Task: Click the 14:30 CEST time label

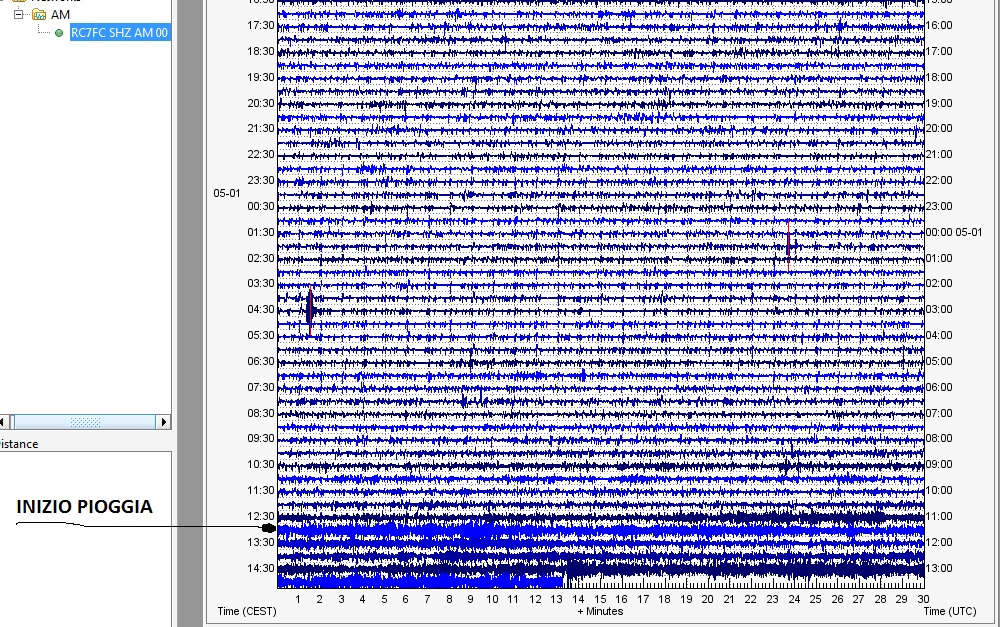Action: (261, 568)
